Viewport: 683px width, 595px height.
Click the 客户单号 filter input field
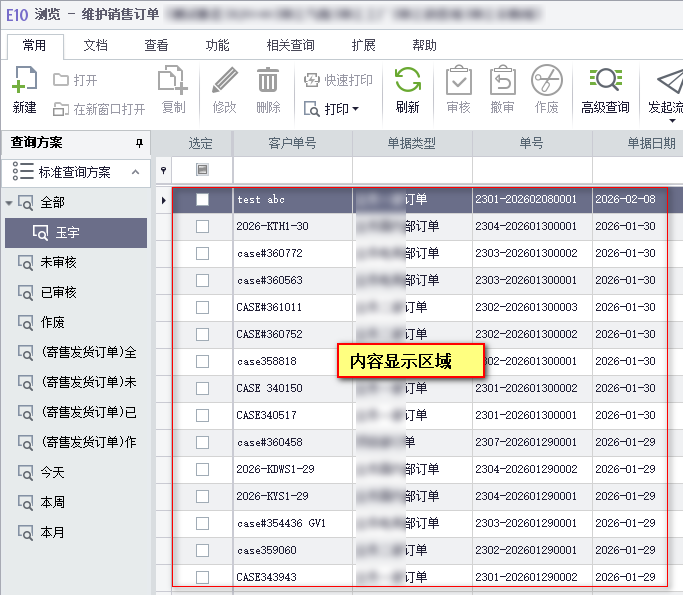point(292,170)
